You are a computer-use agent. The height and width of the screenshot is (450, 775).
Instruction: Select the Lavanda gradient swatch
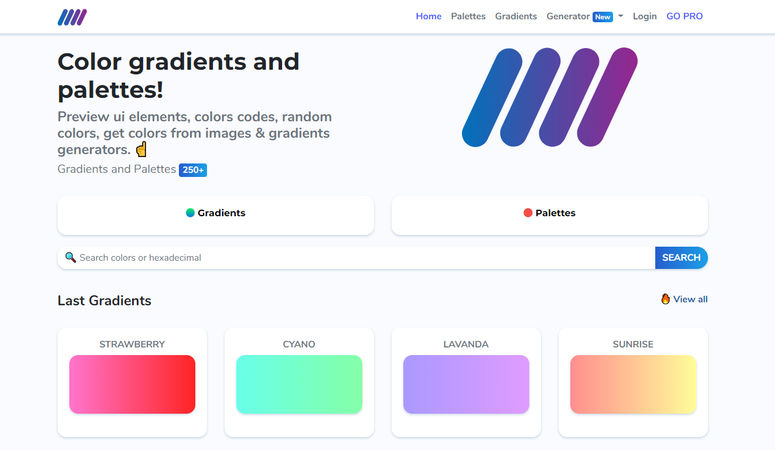tap(466, 384)
